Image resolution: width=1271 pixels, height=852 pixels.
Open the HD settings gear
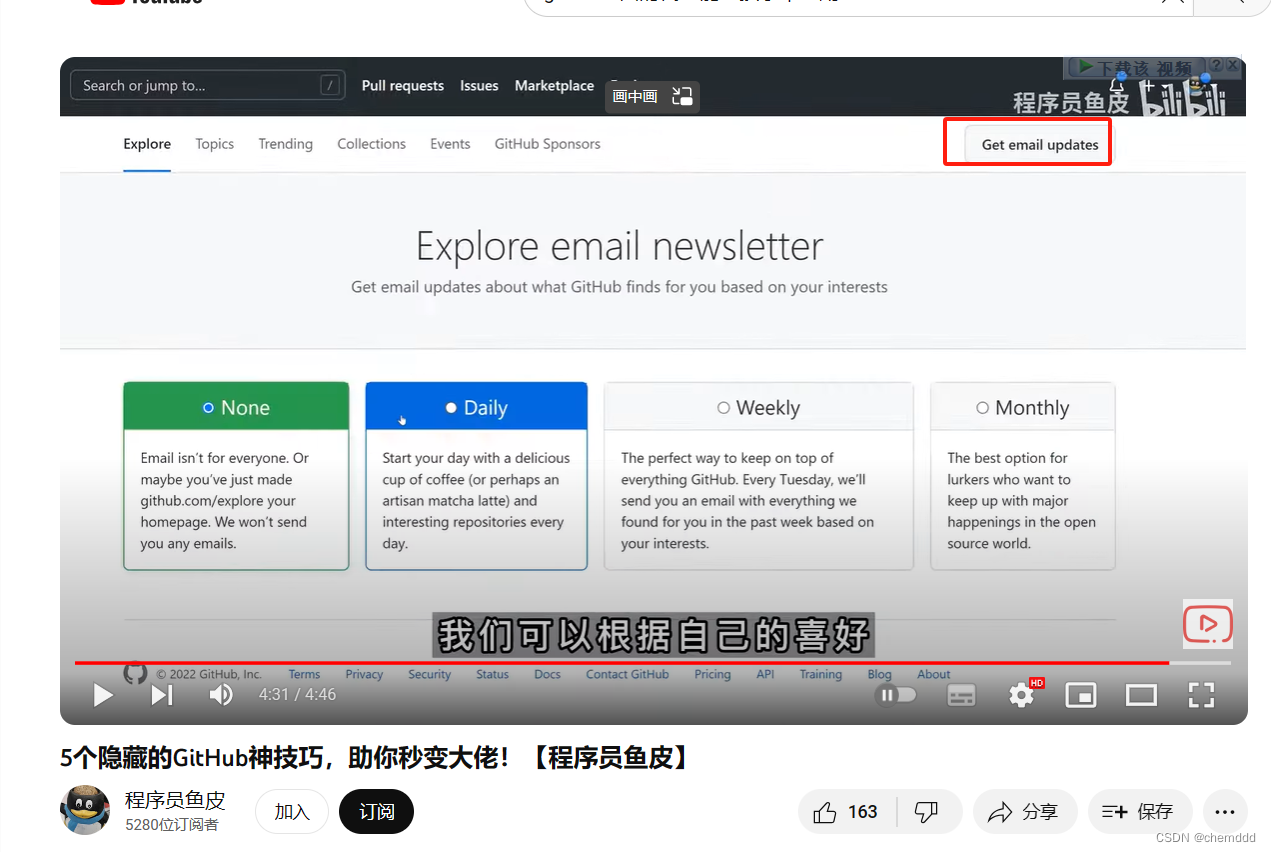click(x=1023, y=694)
